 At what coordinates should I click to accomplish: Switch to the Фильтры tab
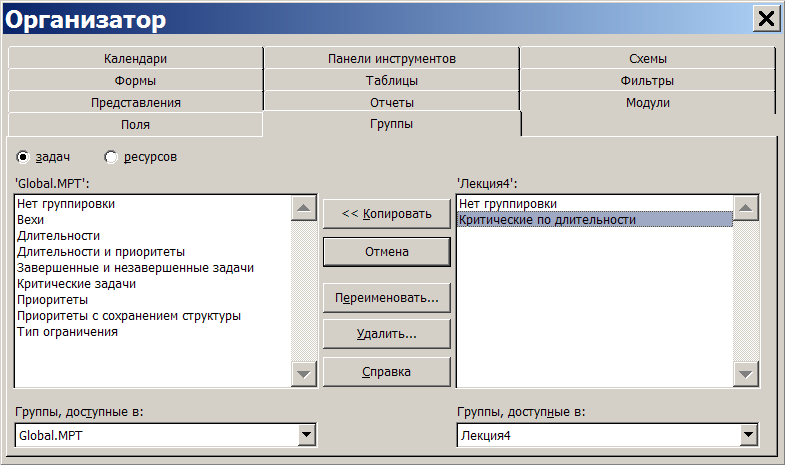[648, 81]
